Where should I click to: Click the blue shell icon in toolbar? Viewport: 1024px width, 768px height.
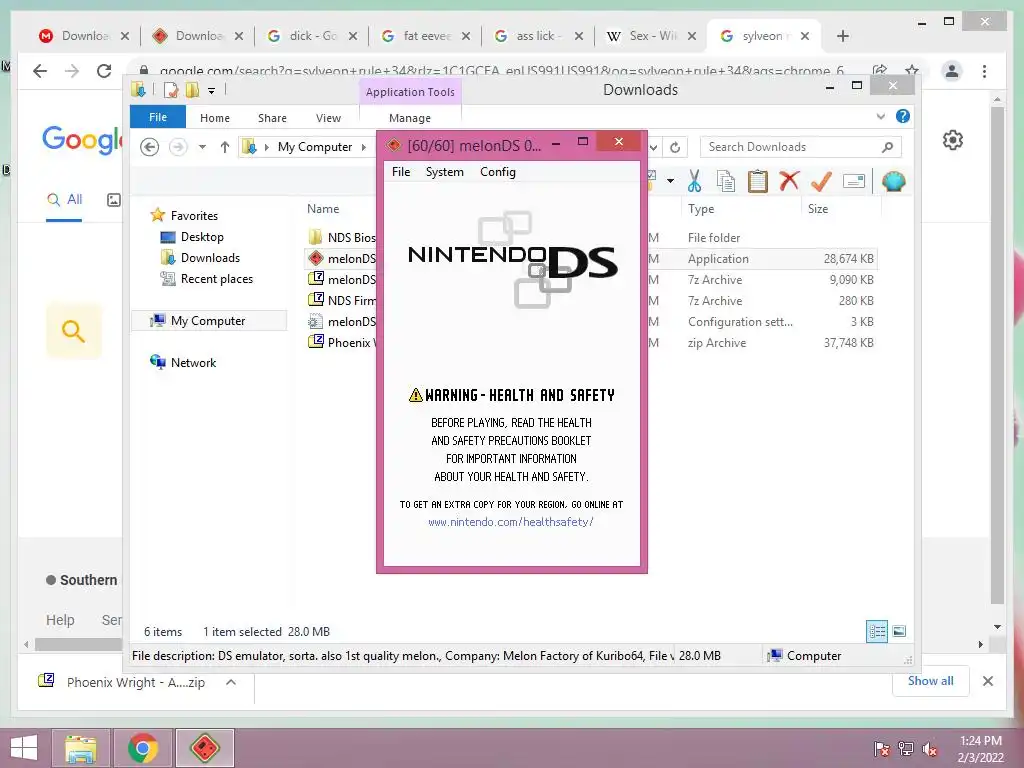pos(893,181)
